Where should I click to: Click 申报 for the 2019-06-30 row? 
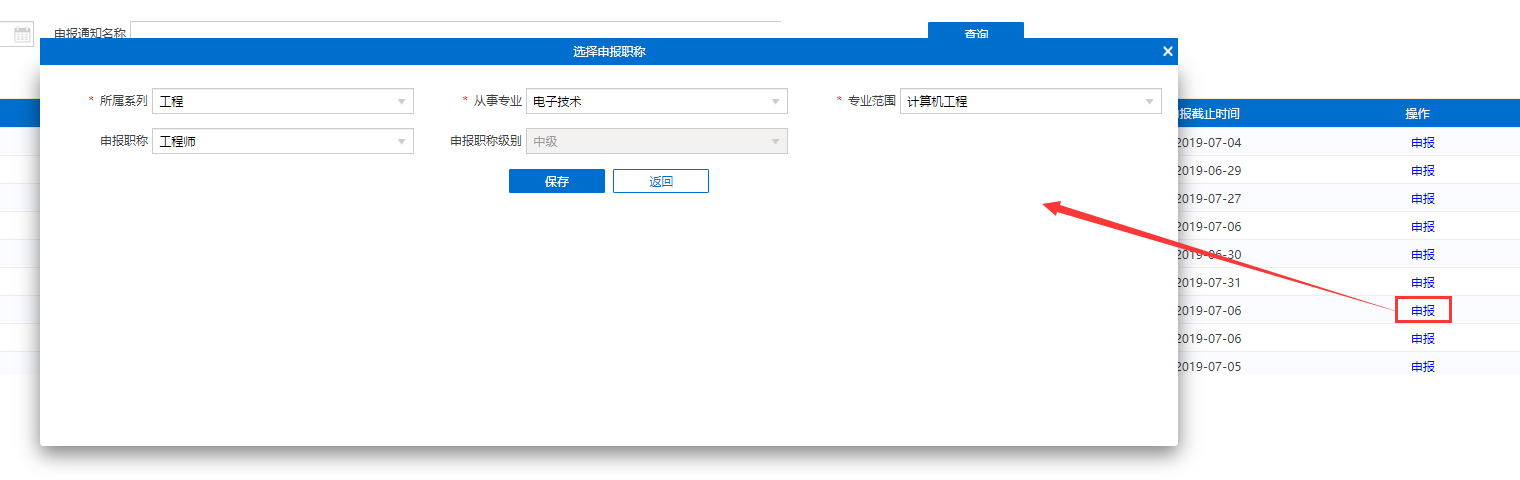tap(1422, 254)
